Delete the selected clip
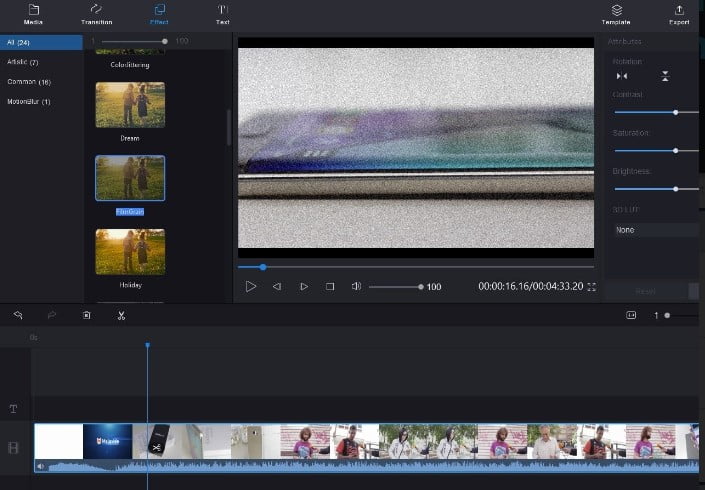 tap(87, 316)
